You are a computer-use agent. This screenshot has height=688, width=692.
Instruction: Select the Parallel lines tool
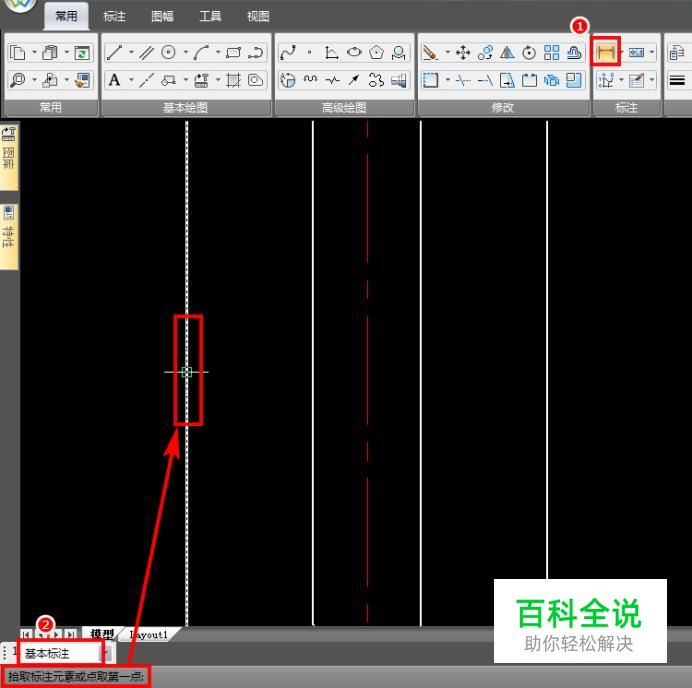coord(146,53)
